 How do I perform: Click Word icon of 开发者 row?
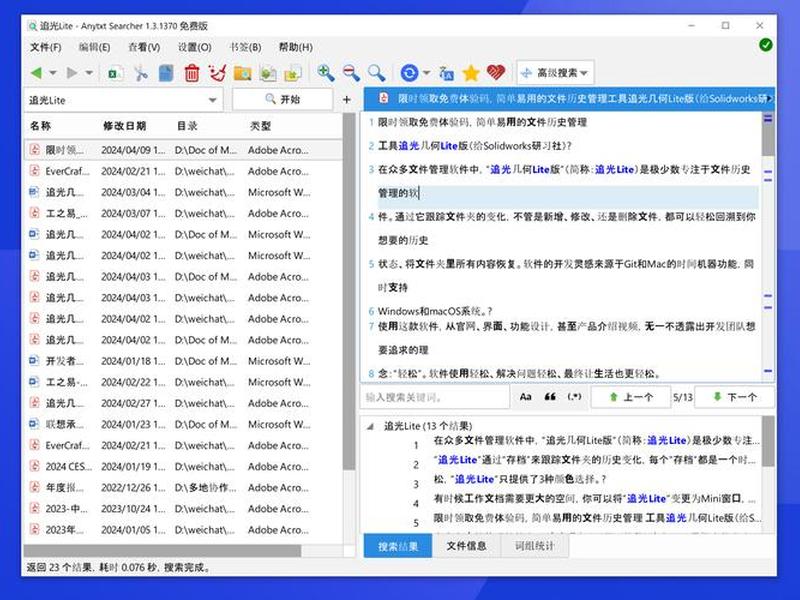34,361
